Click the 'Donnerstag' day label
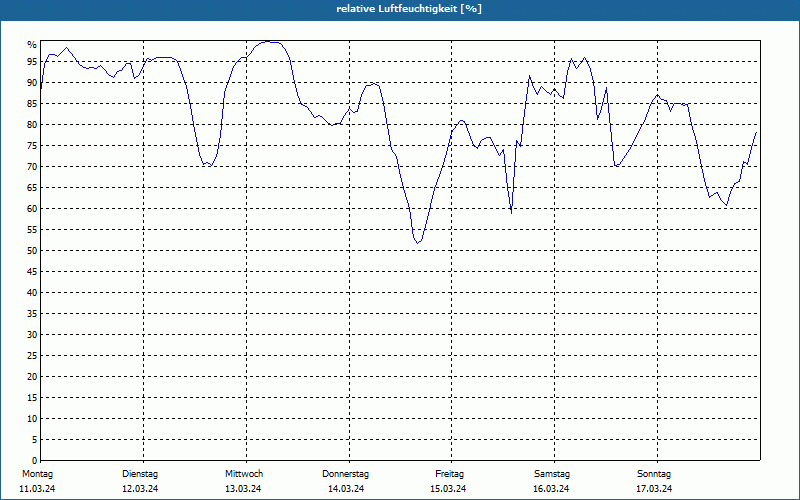The width and height of the screenshot is (800, 500). coord(345,474)
